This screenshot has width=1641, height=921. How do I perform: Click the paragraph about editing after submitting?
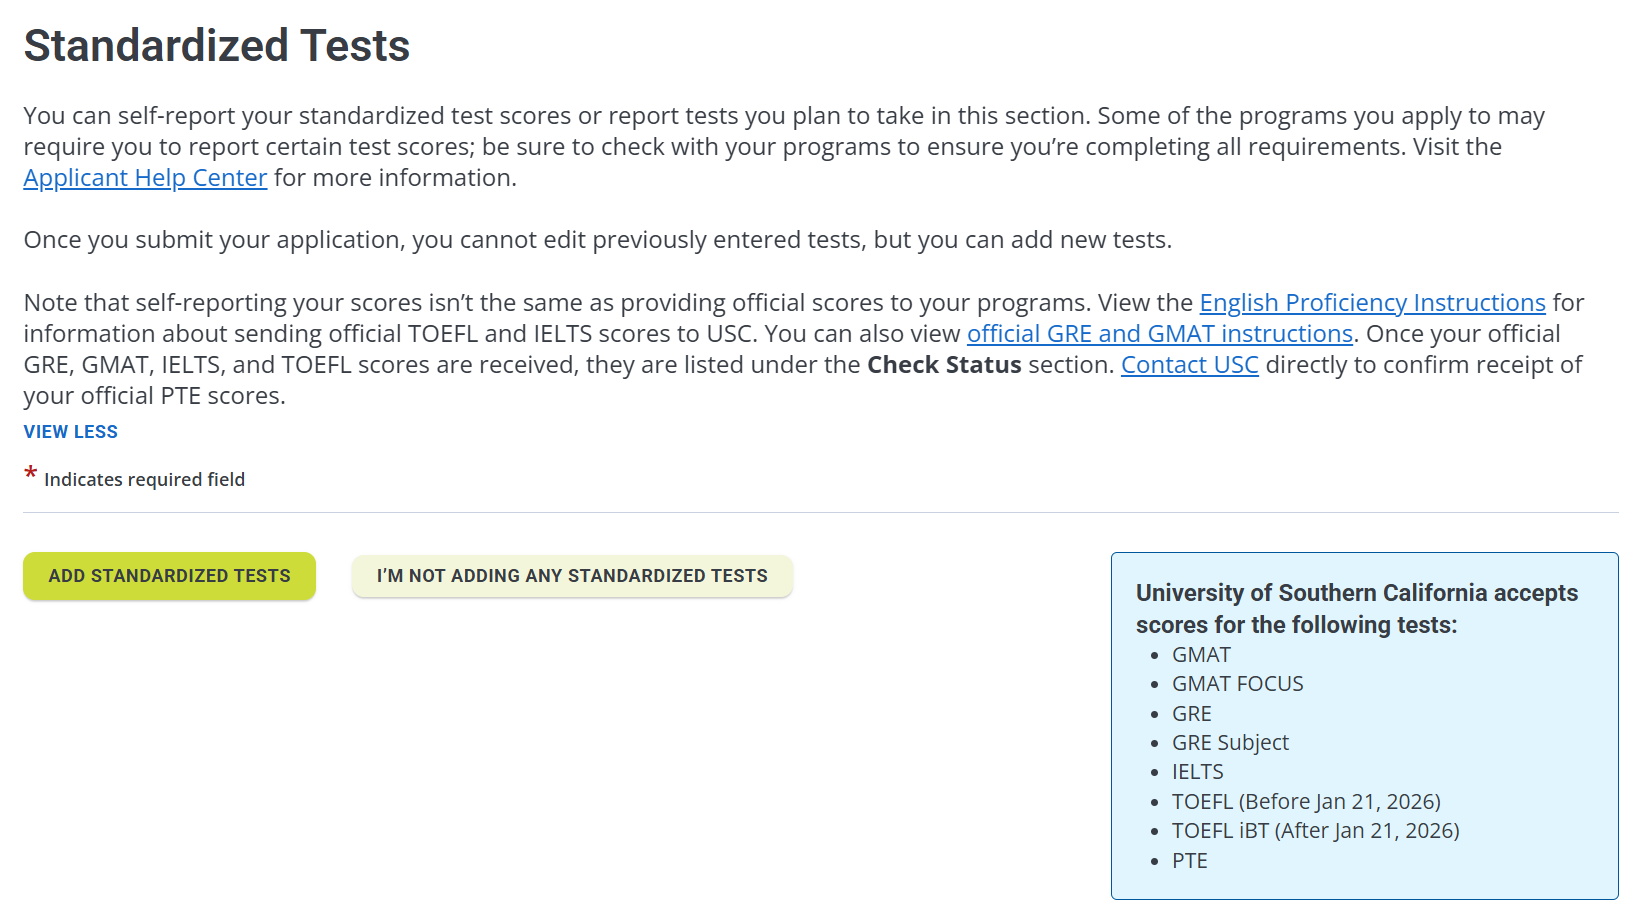click(x=597, y=240)
